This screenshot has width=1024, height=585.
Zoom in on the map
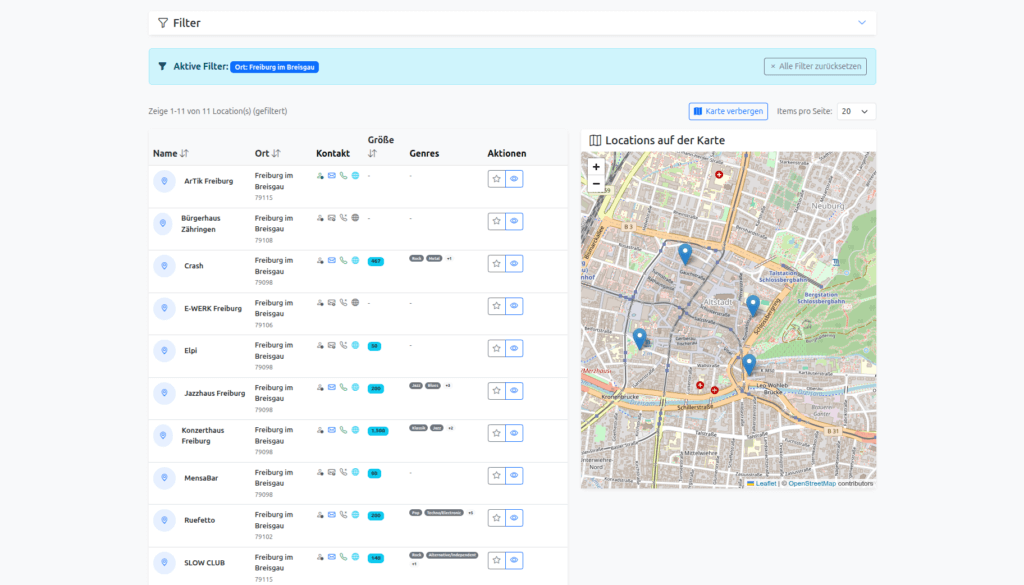pyautogui.click(x=596, y=167)
